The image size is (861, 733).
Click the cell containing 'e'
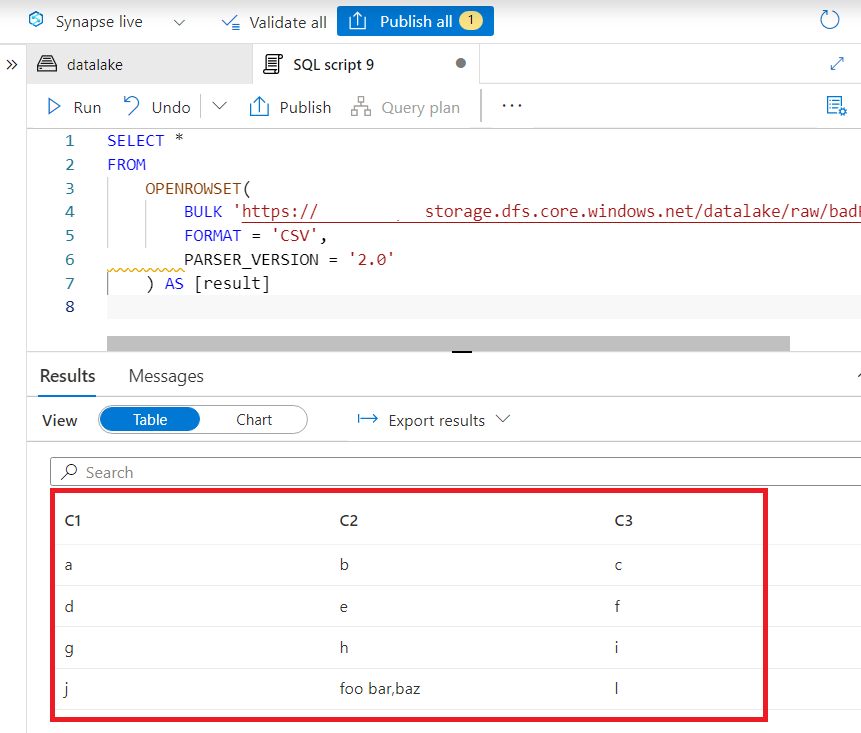click(344, 607)
